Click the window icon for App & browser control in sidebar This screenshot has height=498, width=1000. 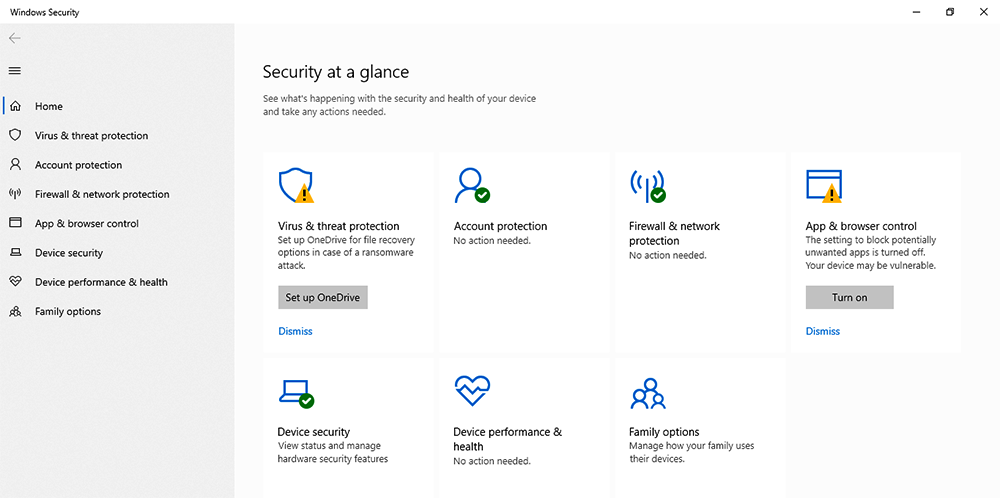pyautogui.click(x=15, y=223)
